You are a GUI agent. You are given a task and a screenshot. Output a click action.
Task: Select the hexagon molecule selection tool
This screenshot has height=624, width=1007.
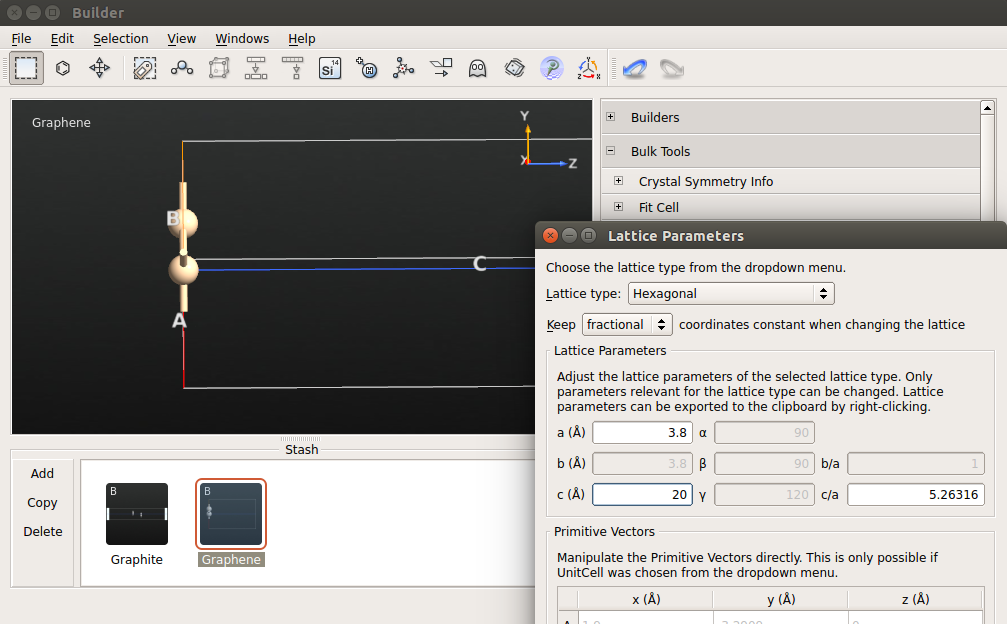coord(63,67)
